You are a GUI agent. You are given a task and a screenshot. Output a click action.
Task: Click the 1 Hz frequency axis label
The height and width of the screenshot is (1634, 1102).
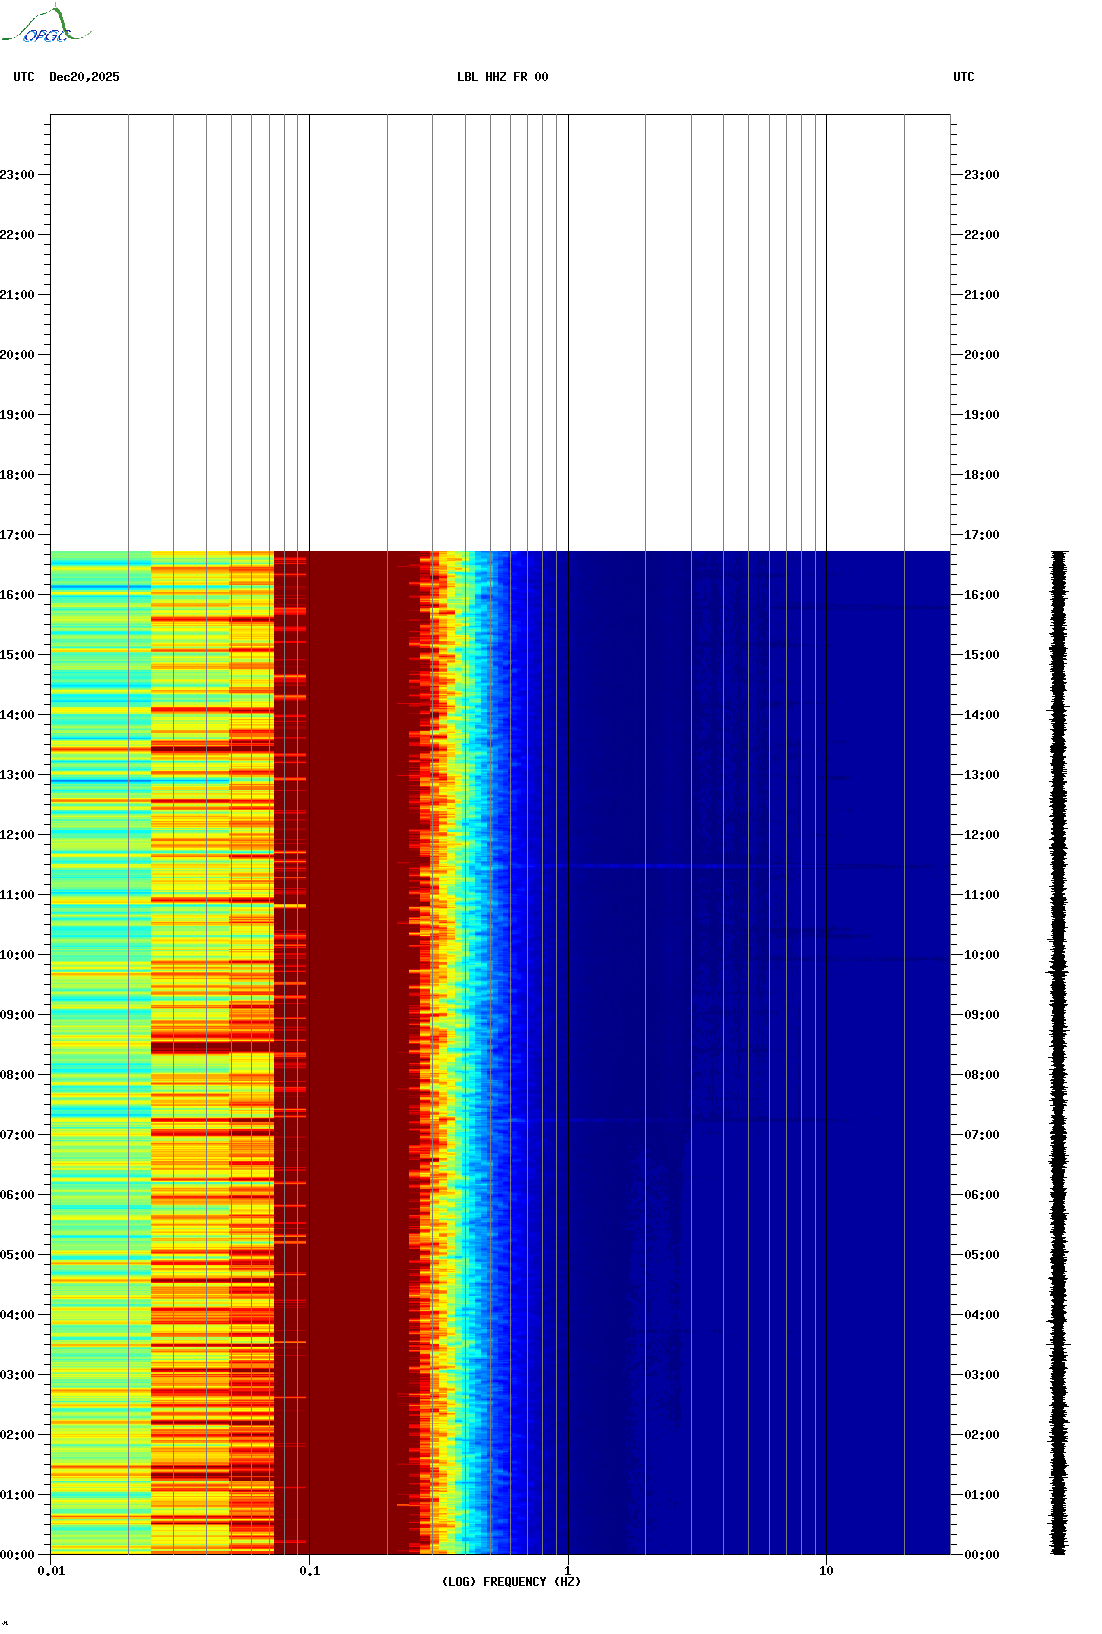[x=568, y=1571]
